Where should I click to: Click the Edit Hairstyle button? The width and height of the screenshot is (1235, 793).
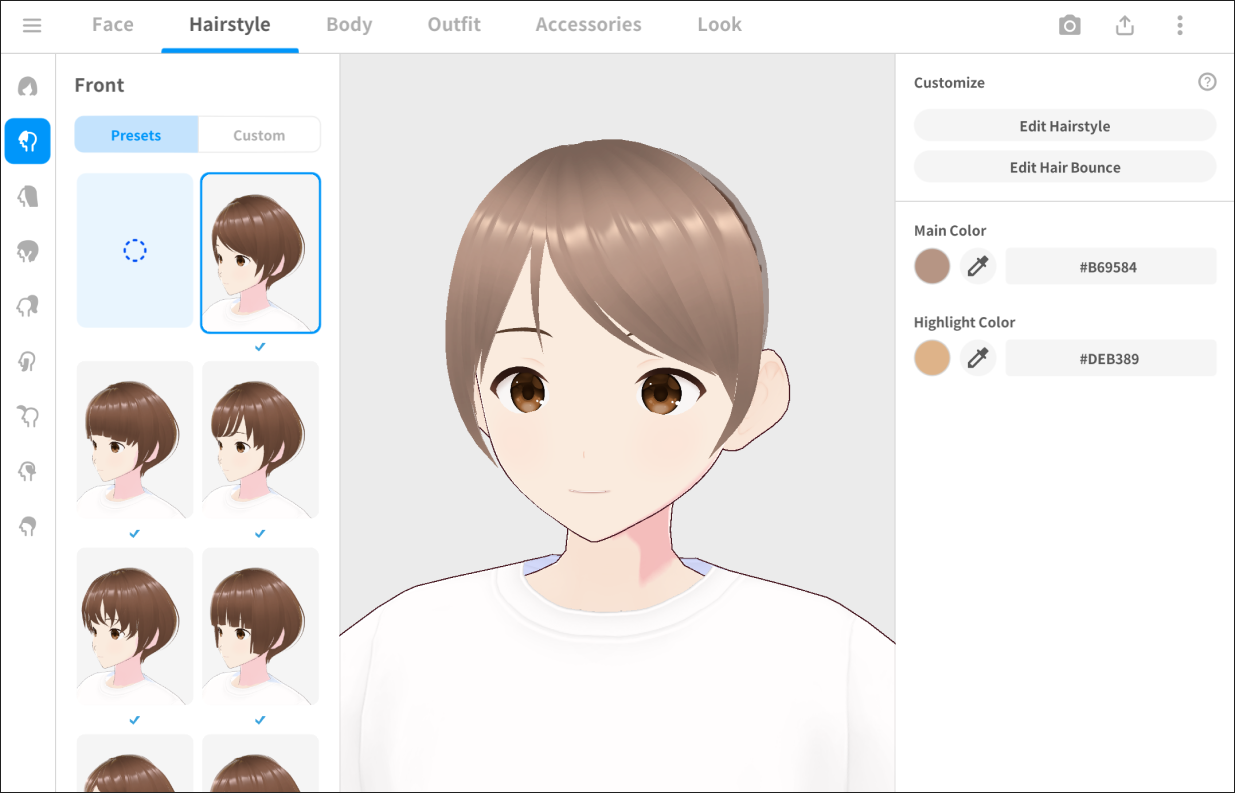pos(1064,126)
